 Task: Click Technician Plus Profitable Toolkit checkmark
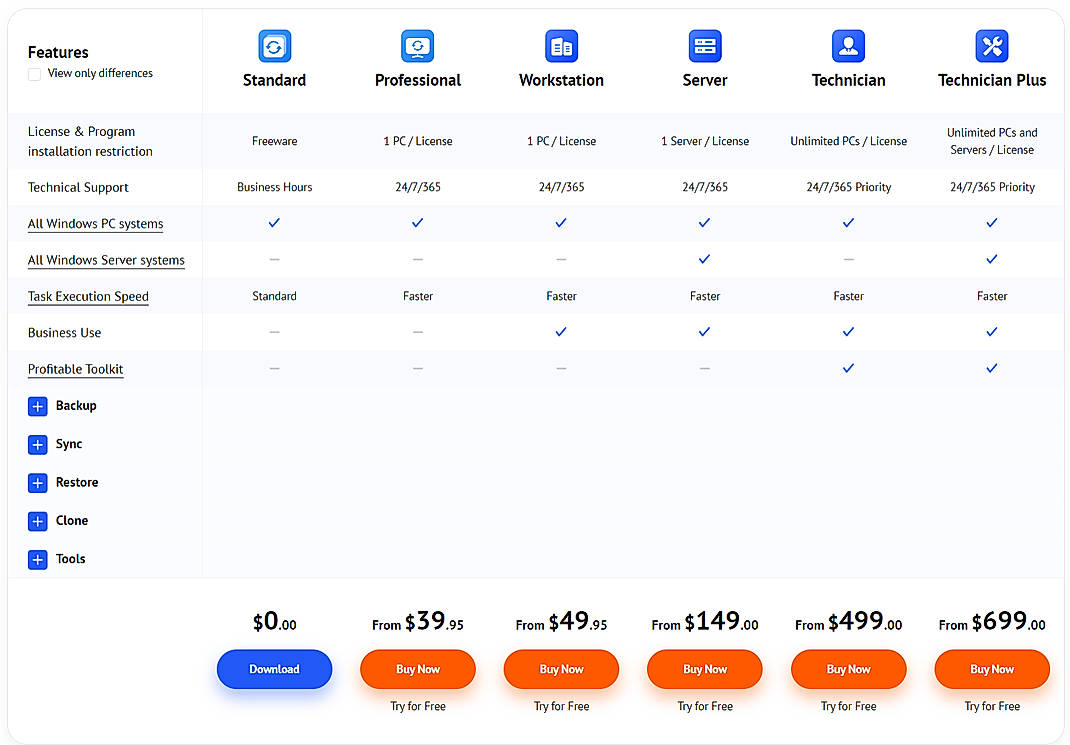[x=992, y=368]
